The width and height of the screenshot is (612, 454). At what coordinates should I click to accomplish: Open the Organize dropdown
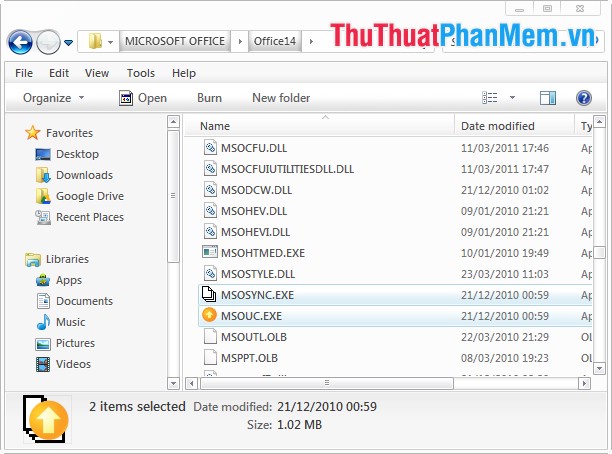pos(53,98)
